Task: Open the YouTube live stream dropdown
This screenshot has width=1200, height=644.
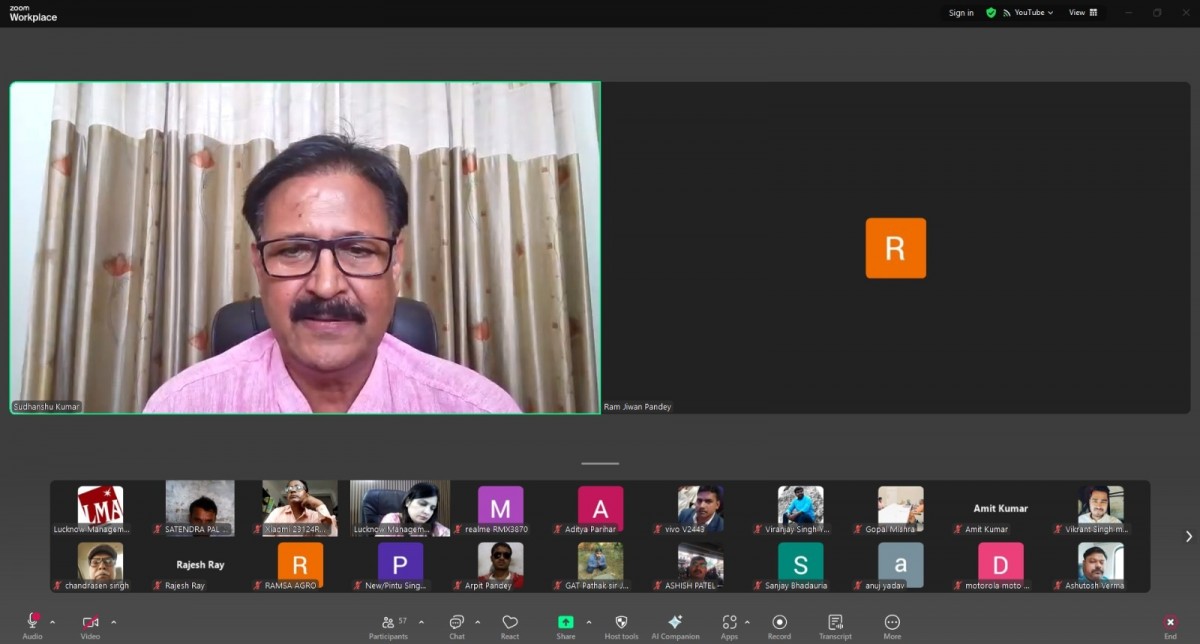Action: [1028, 13]
